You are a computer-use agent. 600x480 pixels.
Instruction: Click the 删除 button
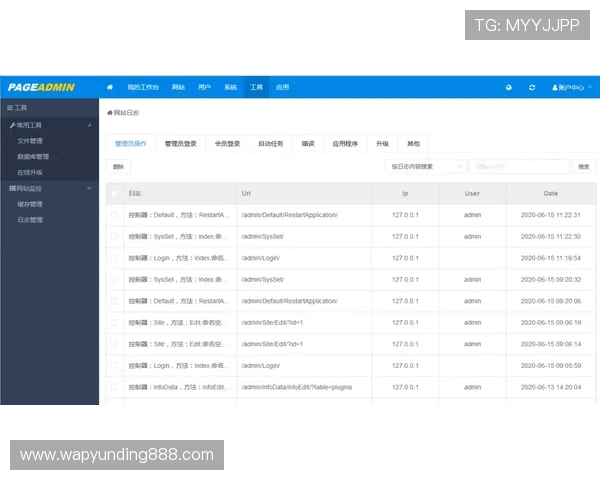click(118, 166)
